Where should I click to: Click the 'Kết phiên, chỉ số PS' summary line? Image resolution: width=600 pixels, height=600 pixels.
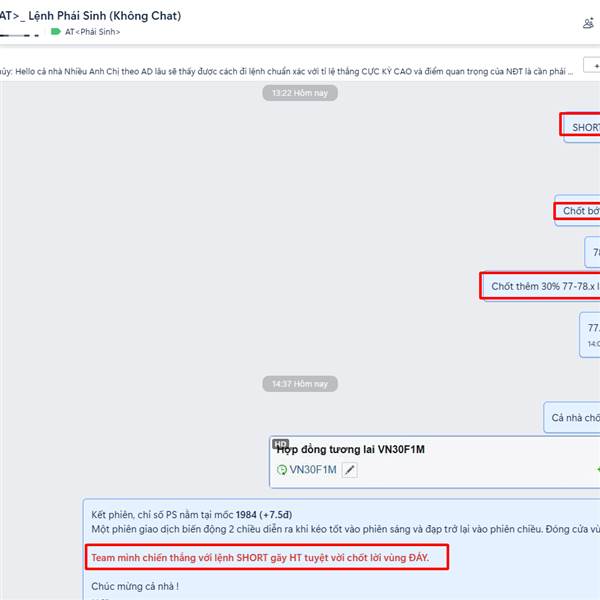[x=191, y=515]
